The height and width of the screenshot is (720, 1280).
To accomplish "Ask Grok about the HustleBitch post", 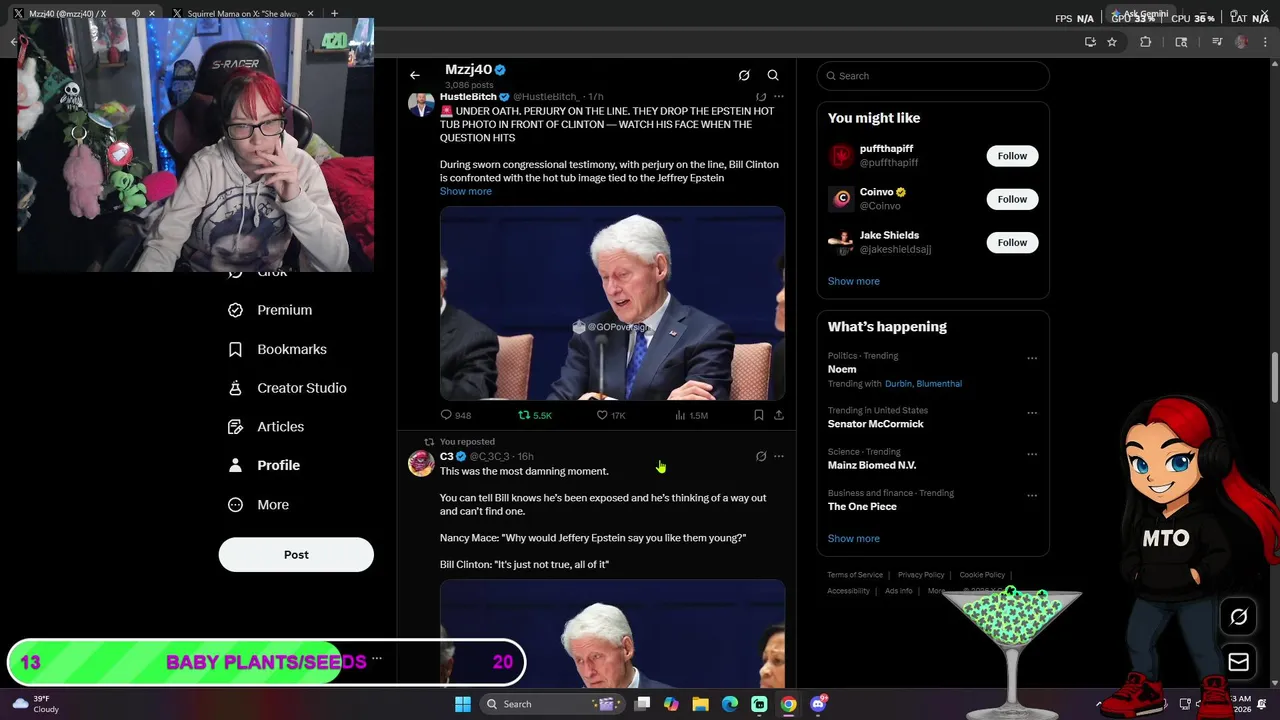I will click(761, 97).
